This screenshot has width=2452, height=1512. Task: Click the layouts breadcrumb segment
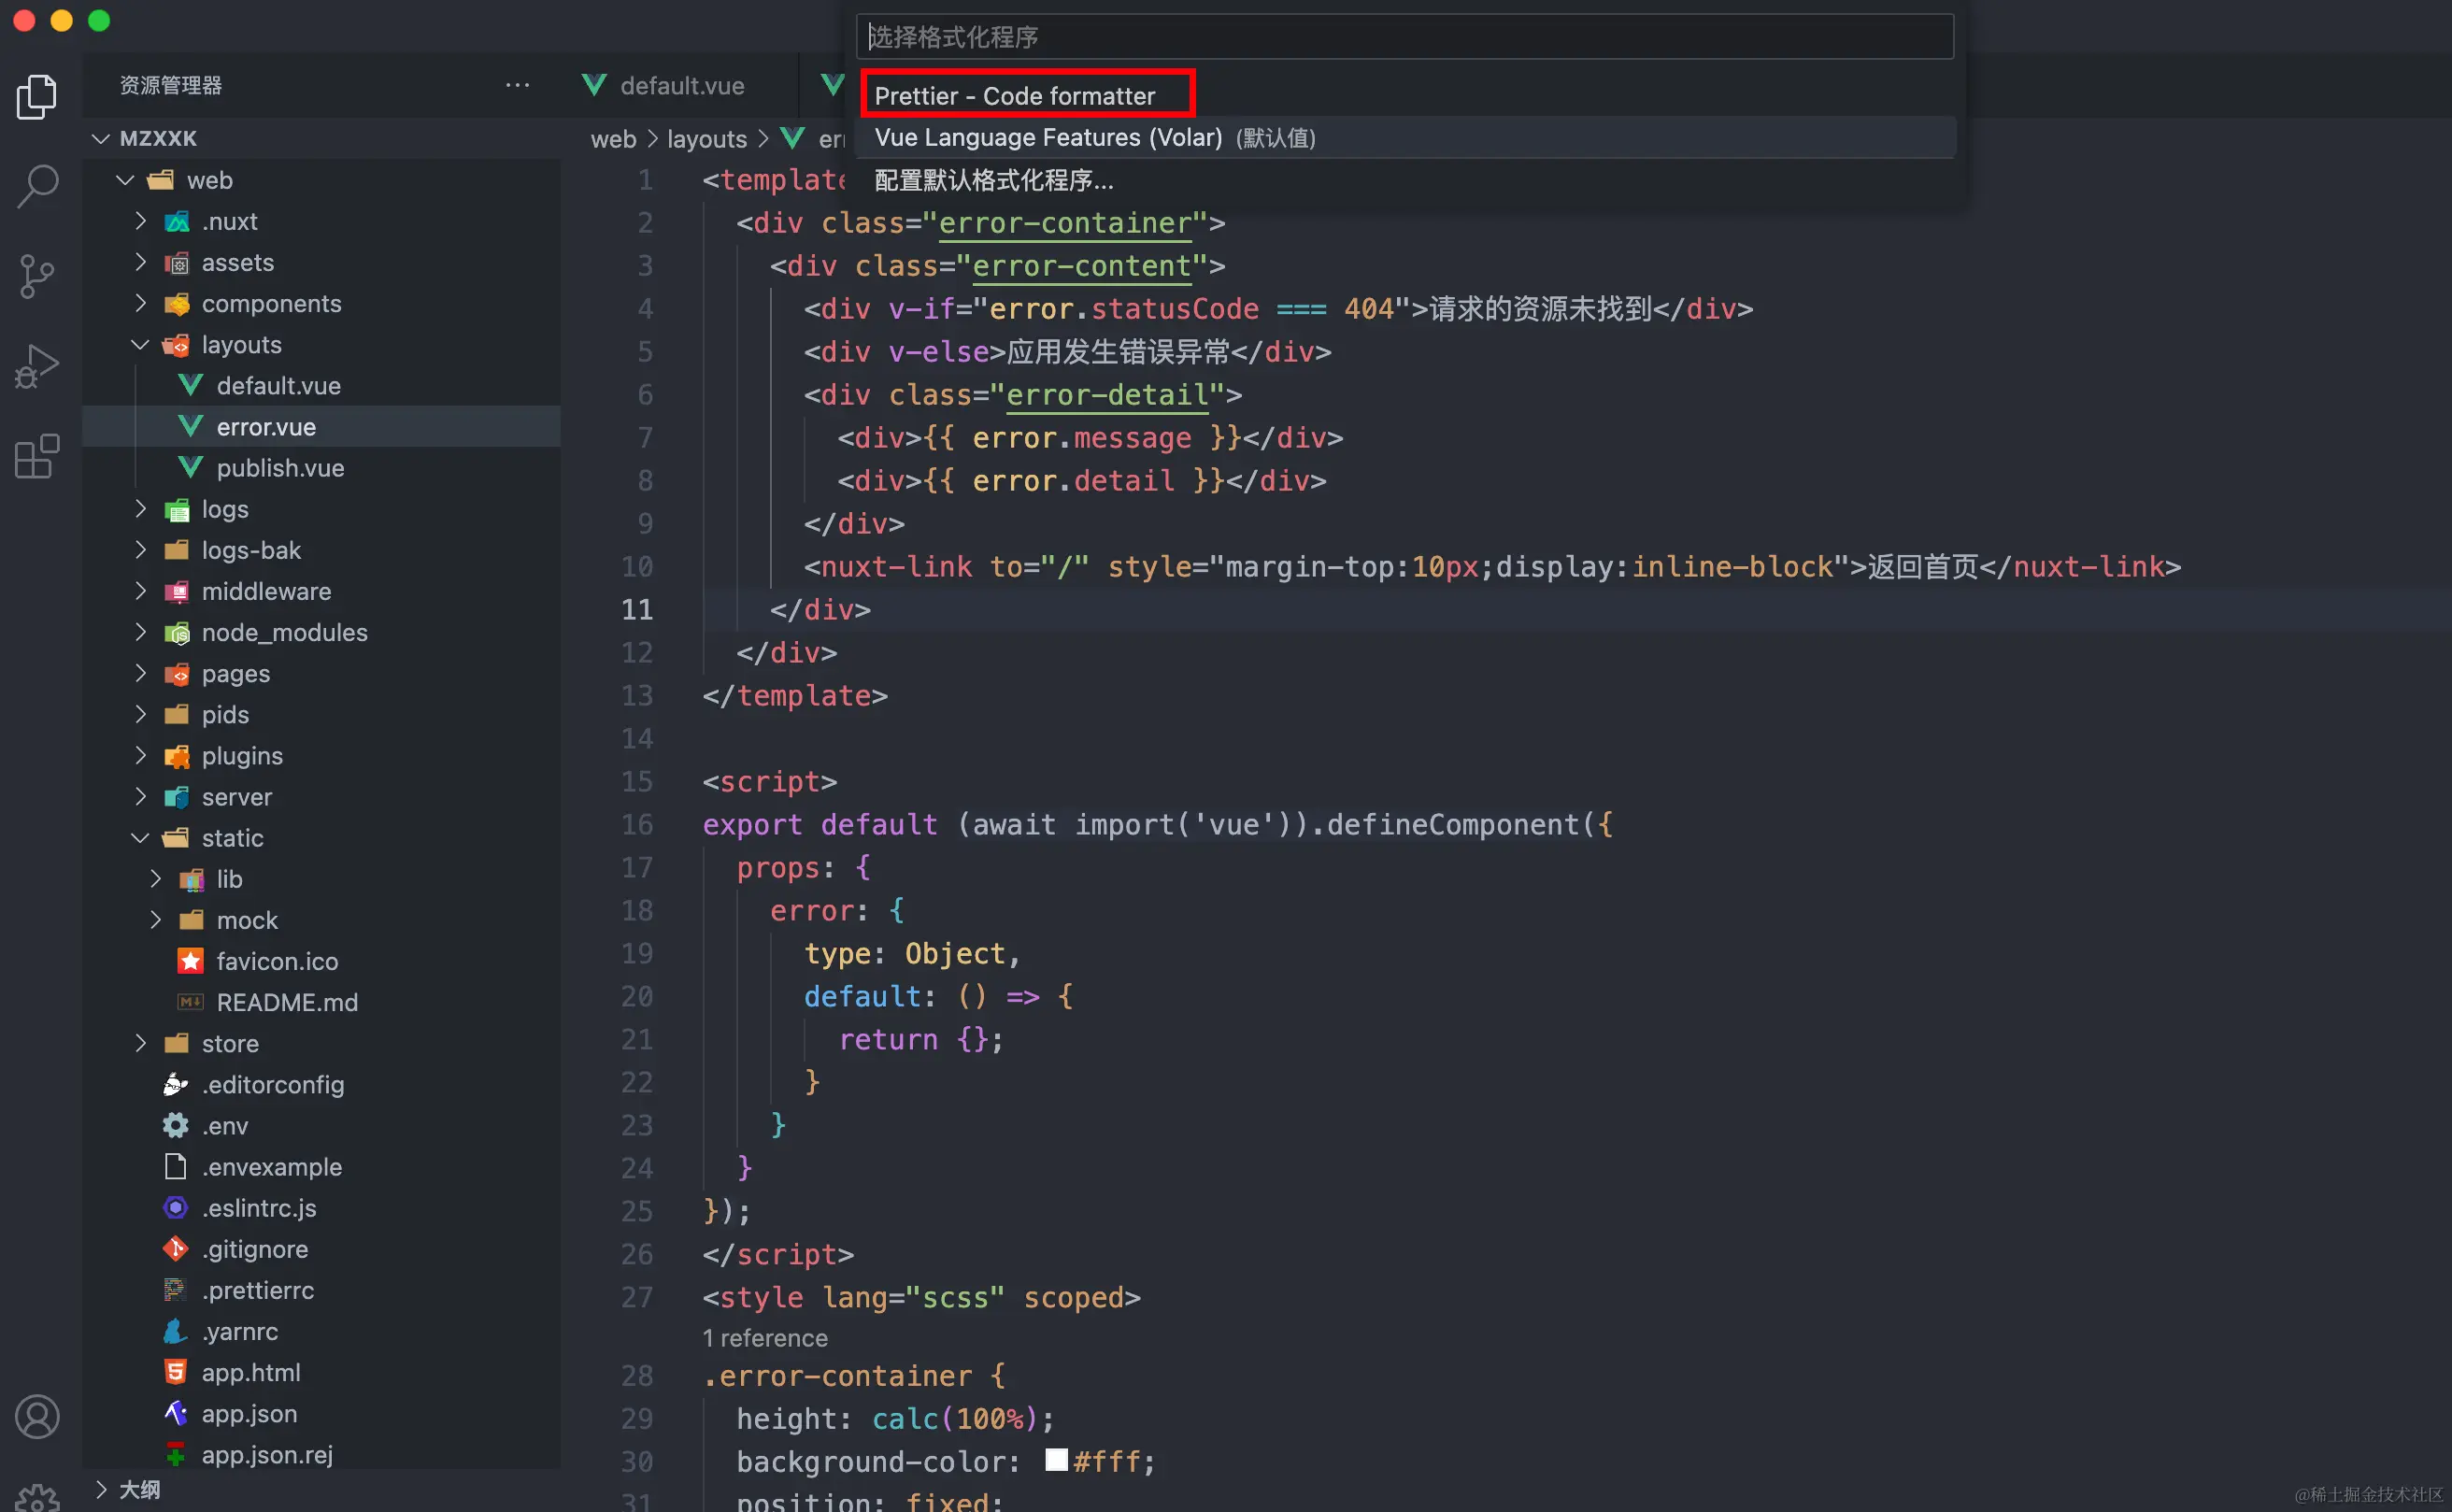(x=706, y=139)
